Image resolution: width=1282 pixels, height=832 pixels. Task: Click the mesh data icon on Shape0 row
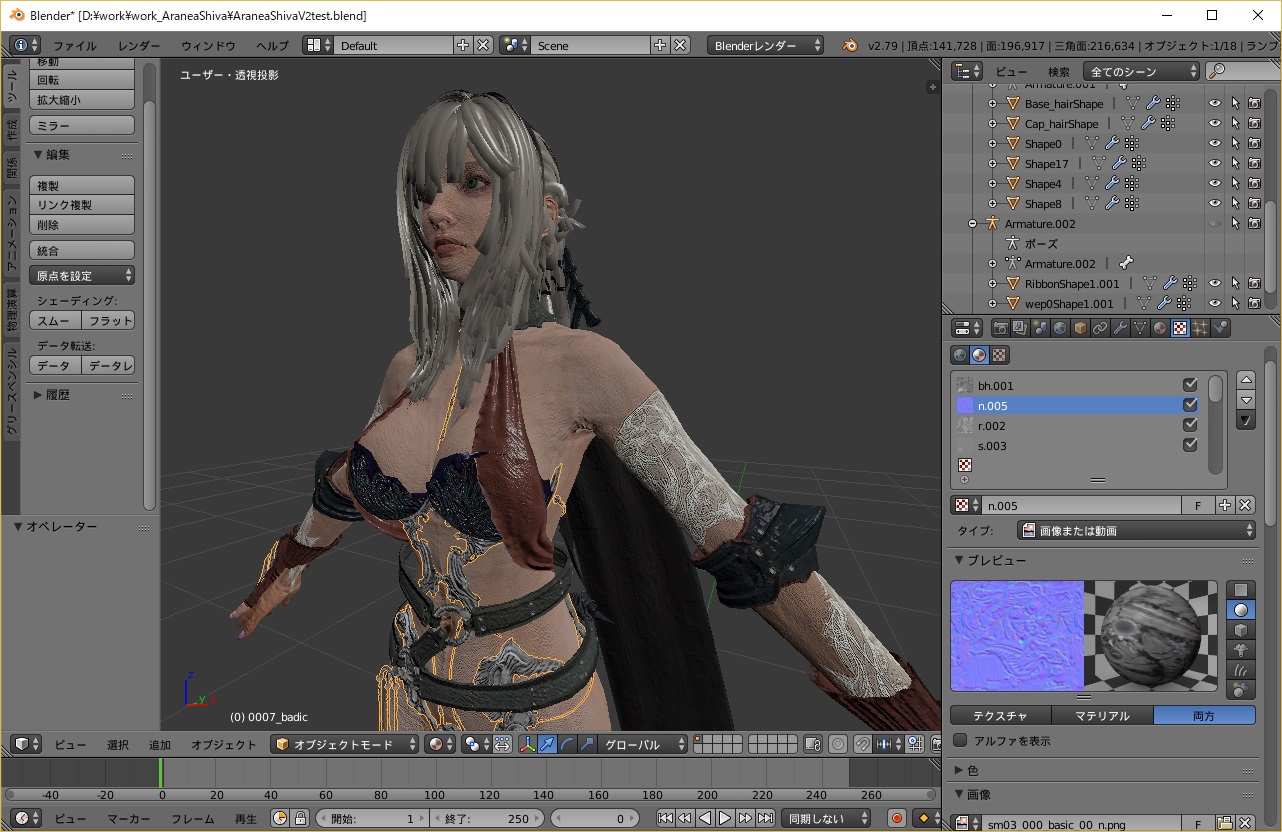click(x=1092, y=144)
